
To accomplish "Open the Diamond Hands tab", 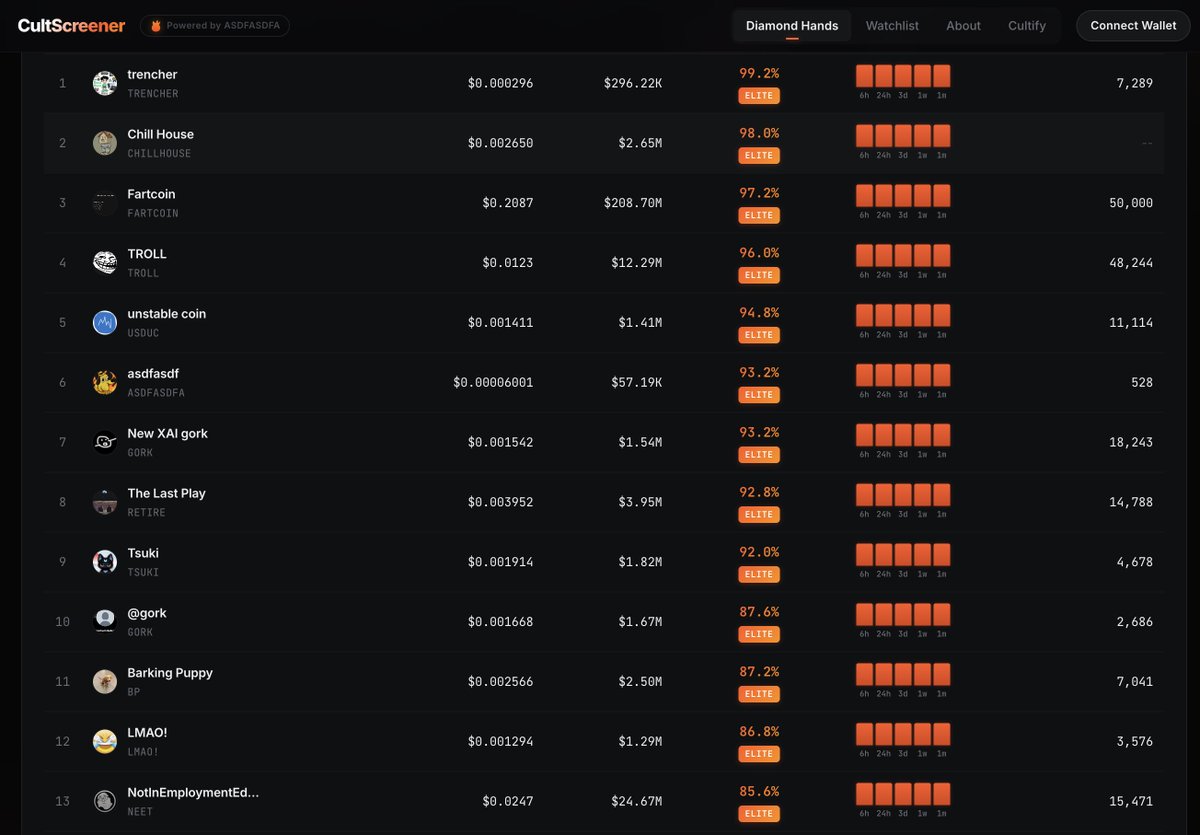I will [x=791, y=25].
